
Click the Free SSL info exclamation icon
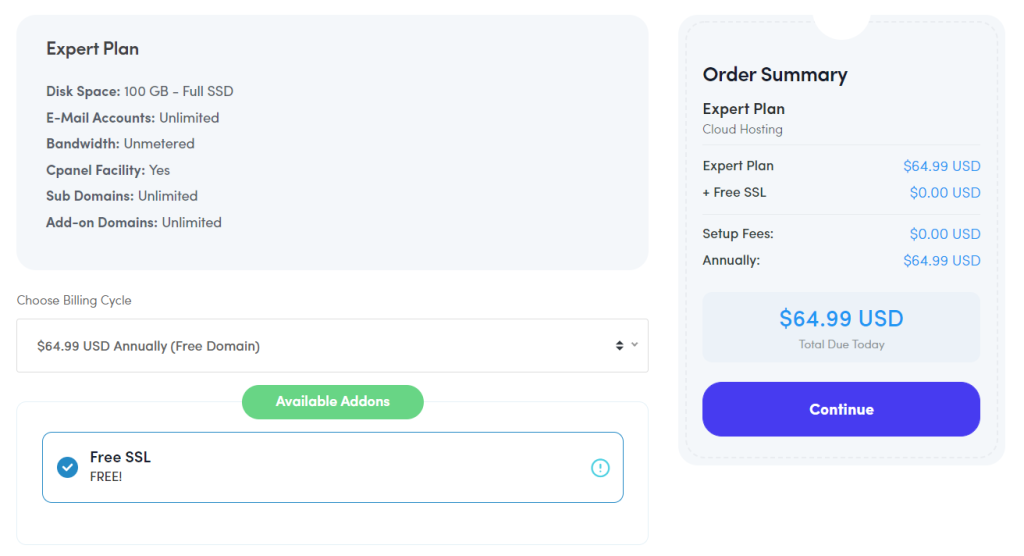[x=600, y=468]
